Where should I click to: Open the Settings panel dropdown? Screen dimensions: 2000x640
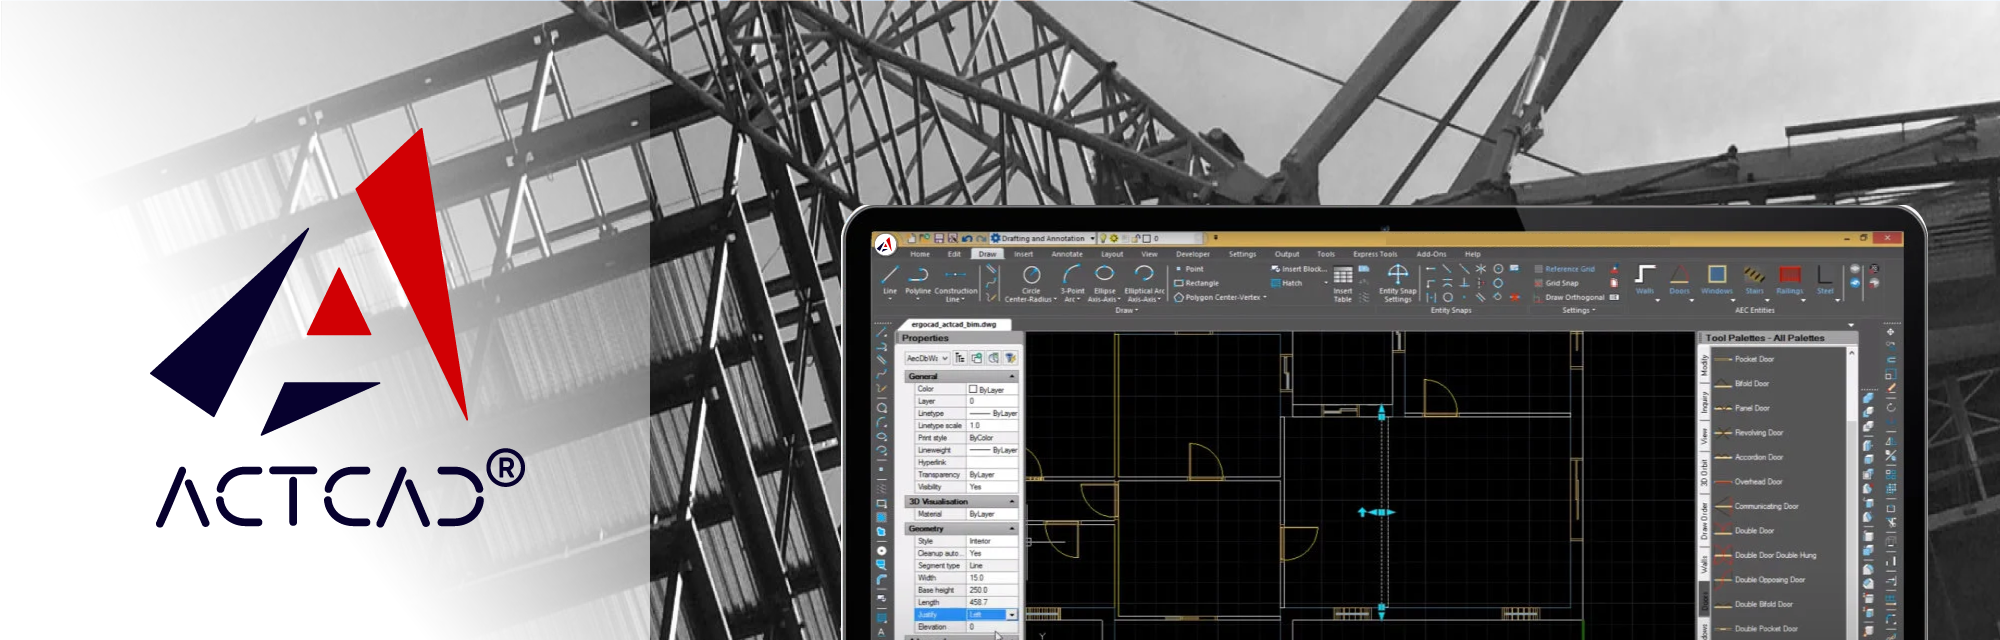tap(1579, 311)
